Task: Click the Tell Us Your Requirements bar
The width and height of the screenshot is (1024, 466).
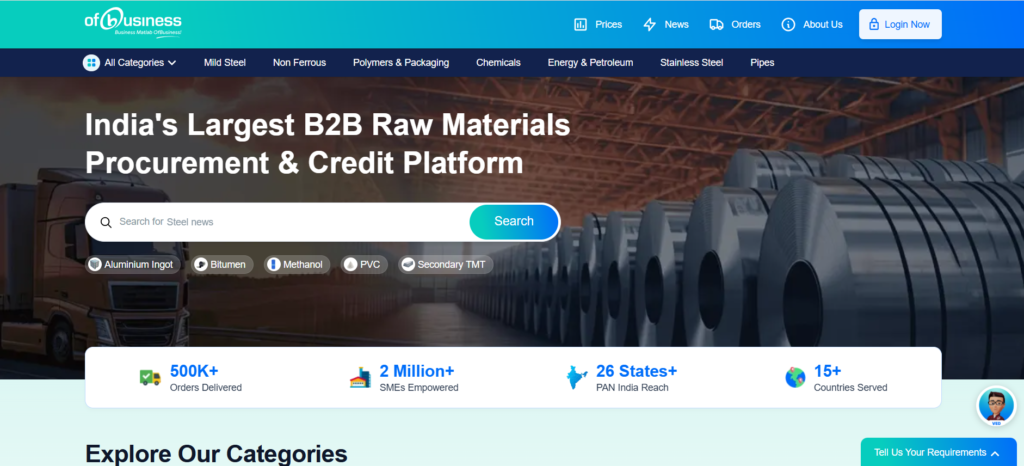Action: (938, 452)
